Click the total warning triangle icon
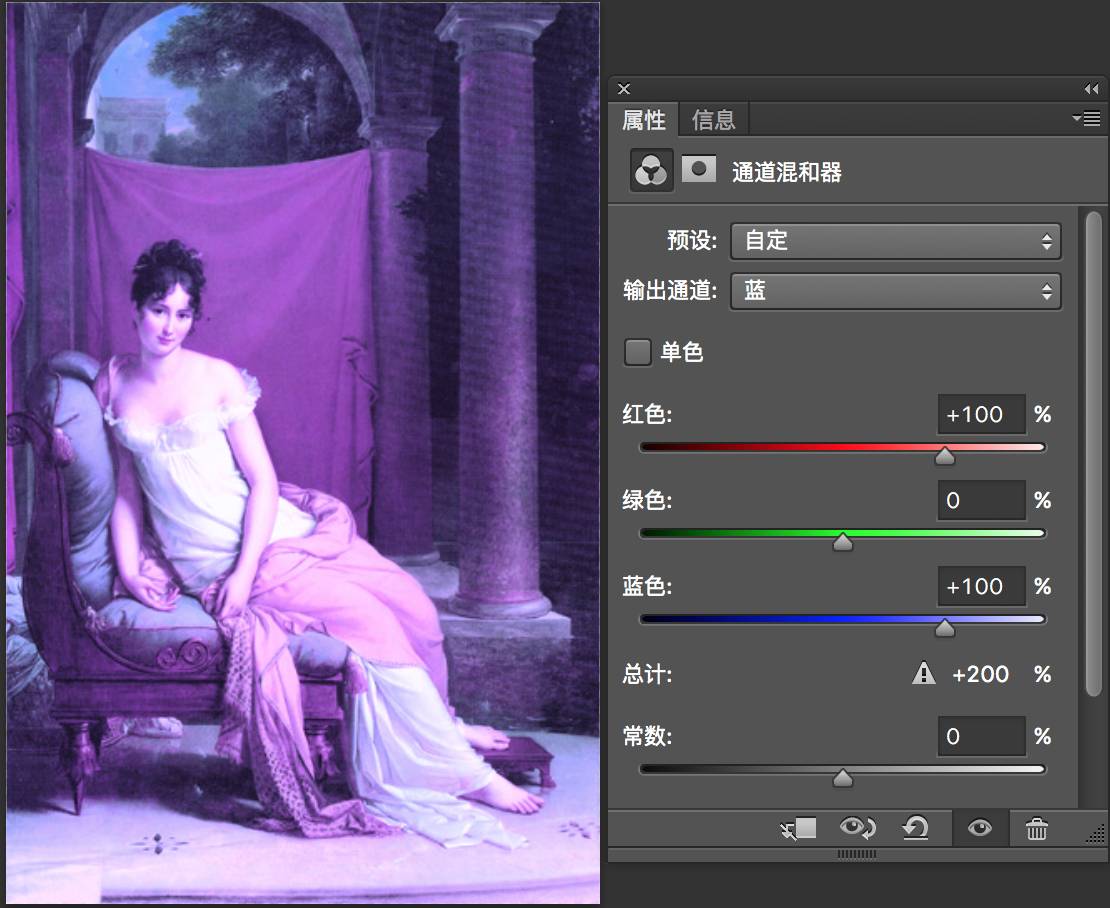The height and width of the screenshot is (908, 1110). click(923, 673)
